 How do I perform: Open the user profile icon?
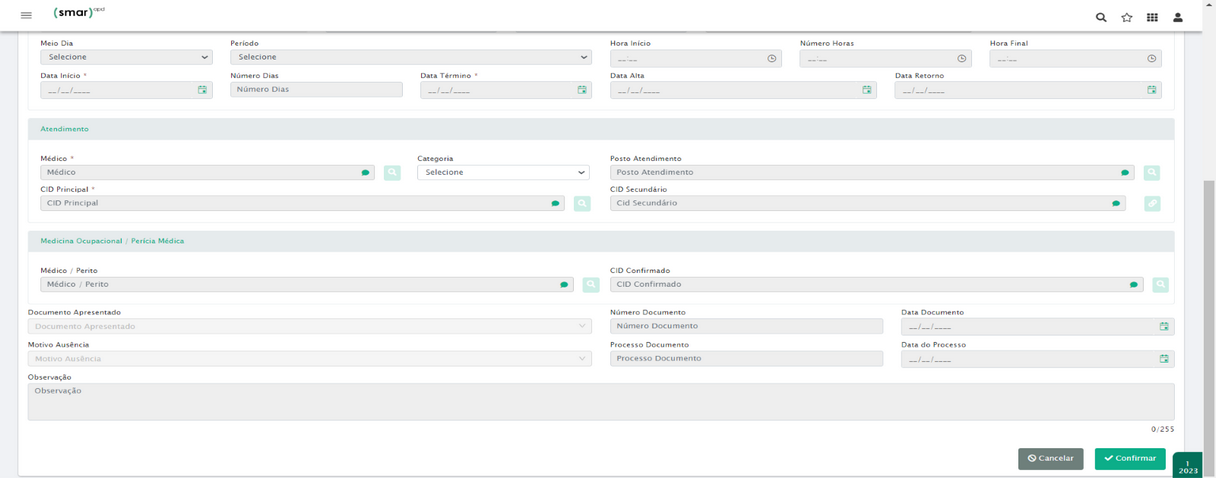pos(1178,17)
